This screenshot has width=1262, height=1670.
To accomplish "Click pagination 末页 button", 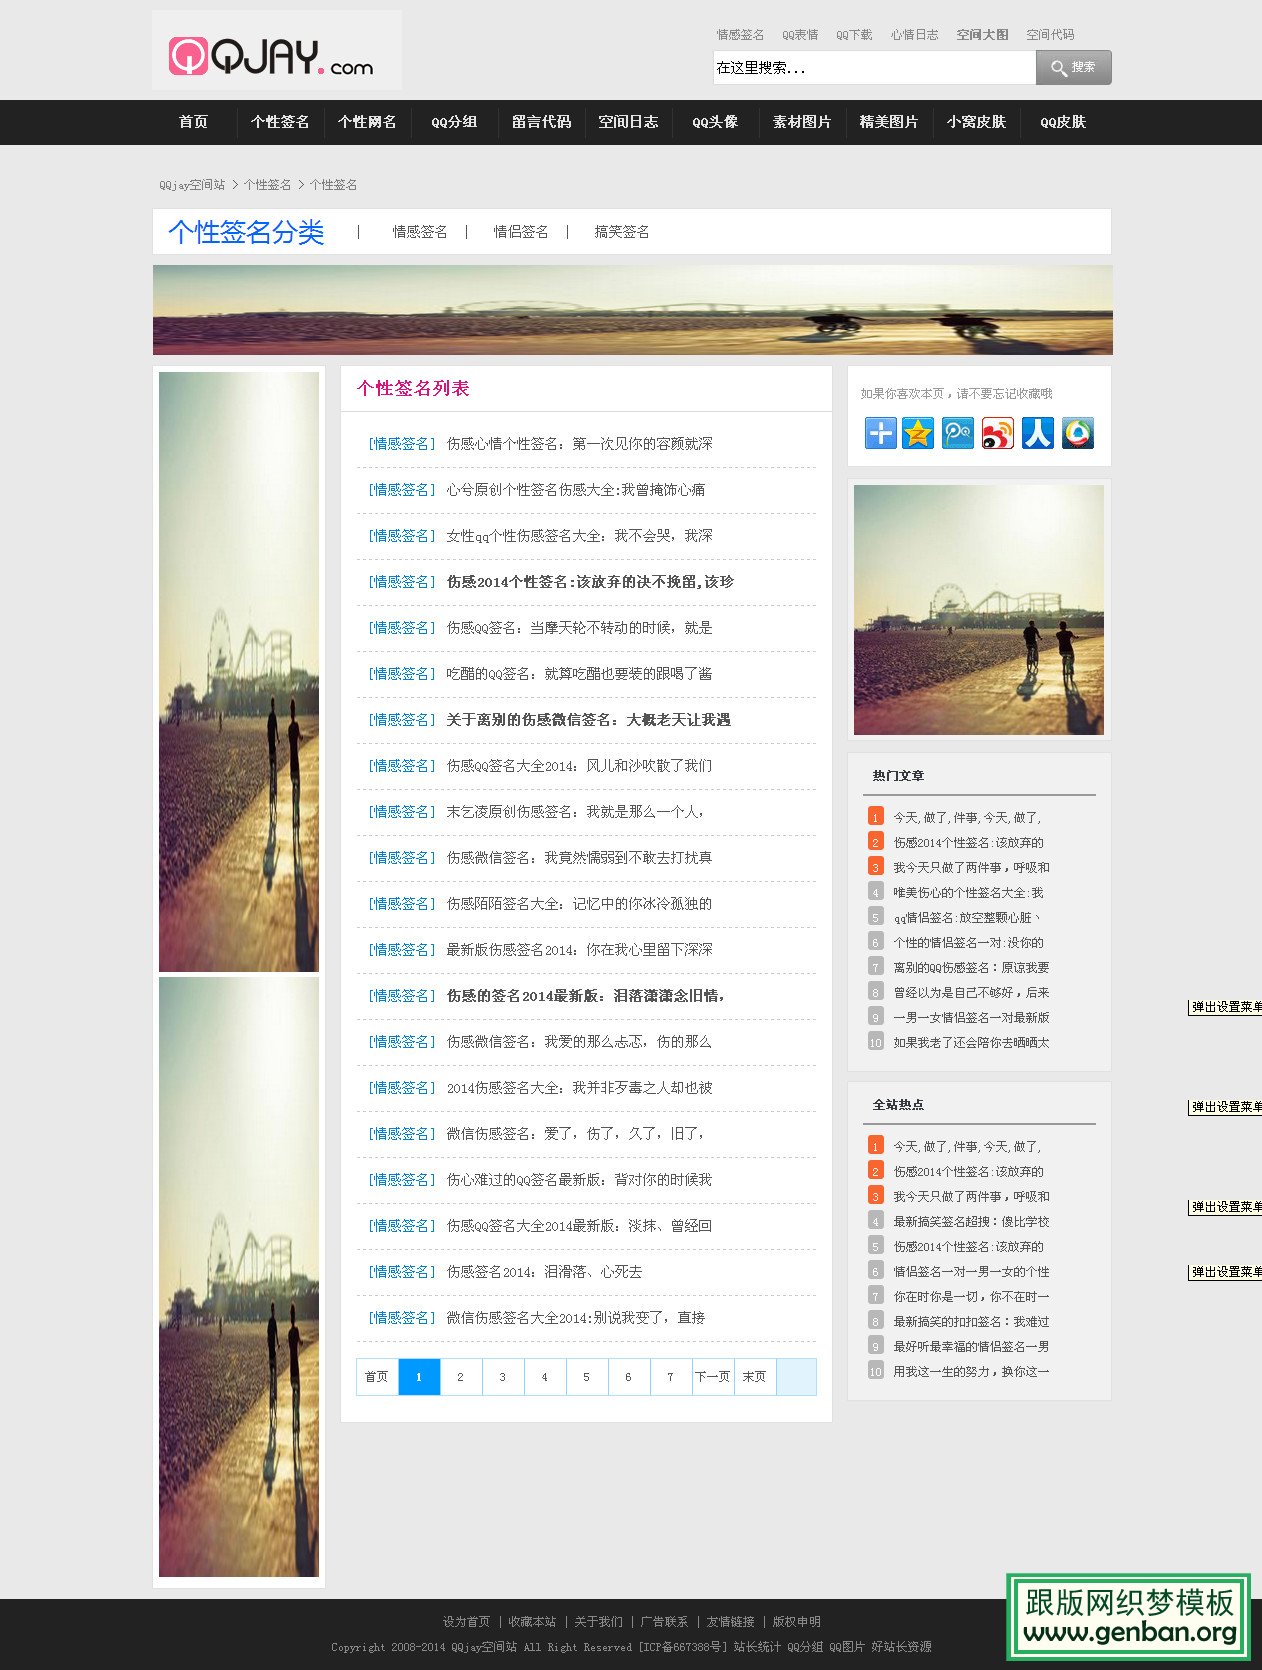I will pos(755,1377).
